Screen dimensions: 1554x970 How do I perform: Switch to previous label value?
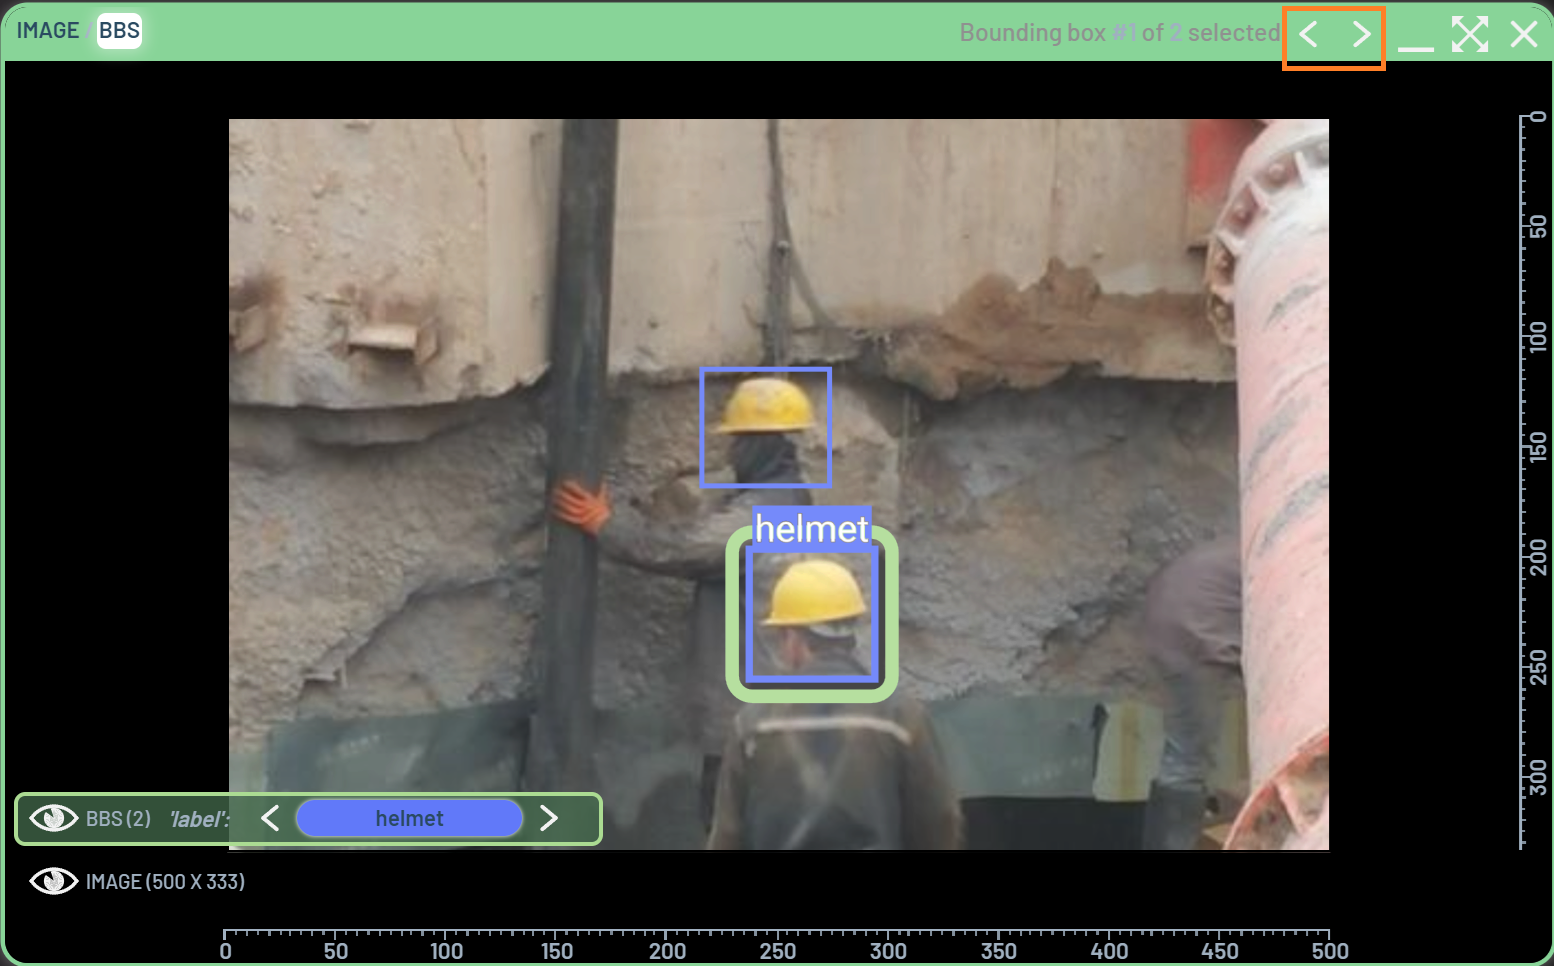coord(270,819)
